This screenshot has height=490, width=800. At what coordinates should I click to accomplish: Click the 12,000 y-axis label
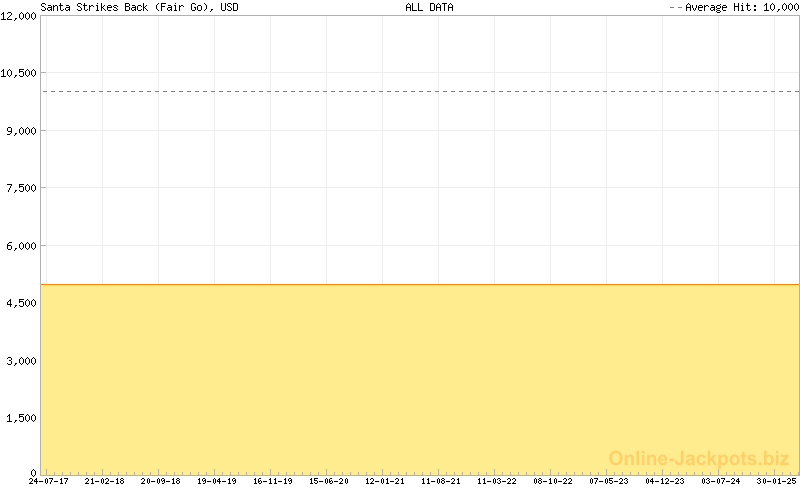(x=19, y=16)
